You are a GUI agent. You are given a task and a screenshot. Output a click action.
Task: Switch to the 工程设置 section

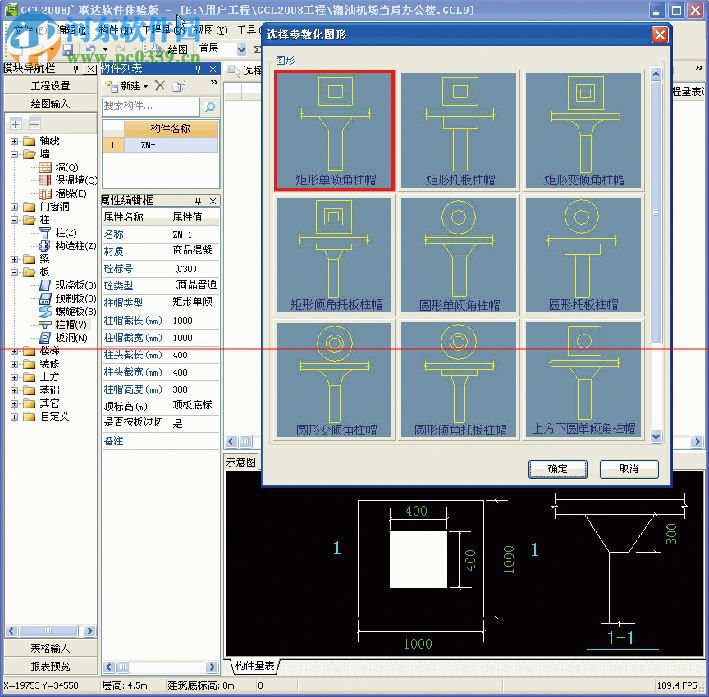pyautogui.click(x=50, y=86)
